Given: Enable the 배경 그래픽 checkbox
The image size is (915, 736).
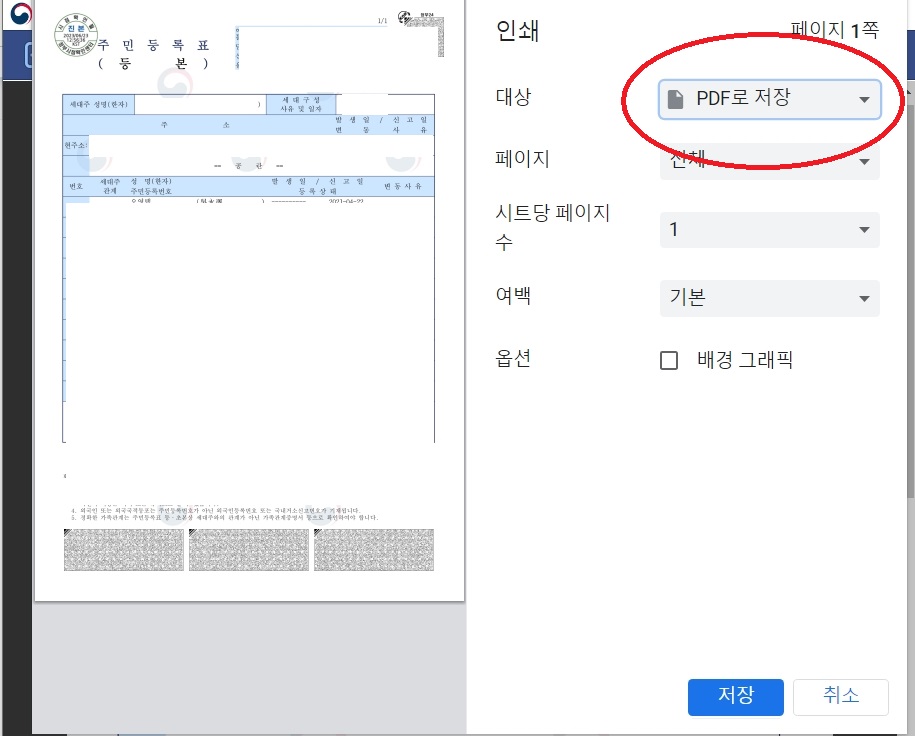Looking at the screenshot, I should tap(668, 361).
